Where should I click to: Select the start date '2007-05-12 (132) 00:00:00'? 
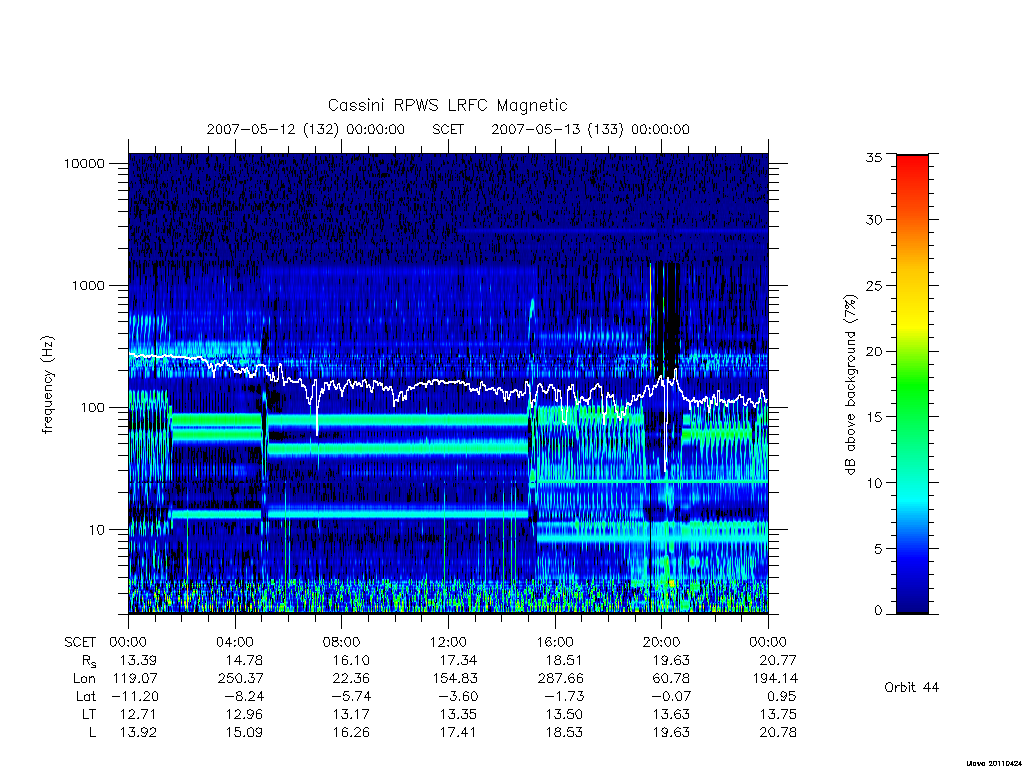306,129
